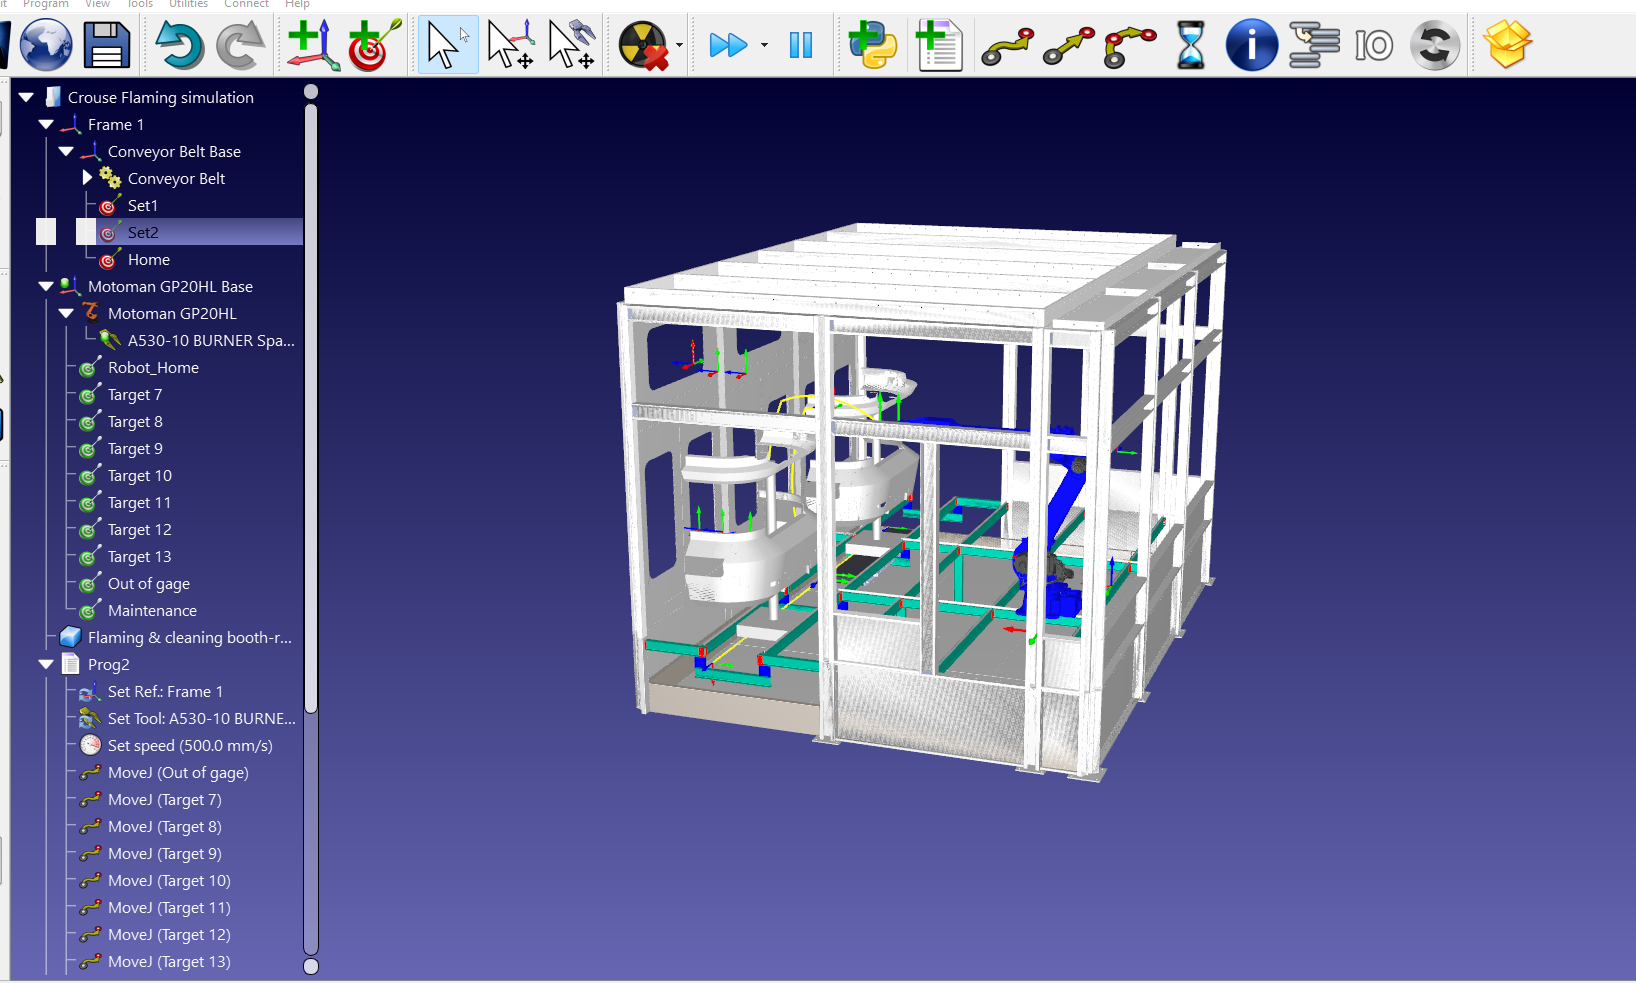This screenshot has width=1636, height=983.
Task: Select the Set speed (500.0 mm/s) instruction
Action: (x=190, y=745)
